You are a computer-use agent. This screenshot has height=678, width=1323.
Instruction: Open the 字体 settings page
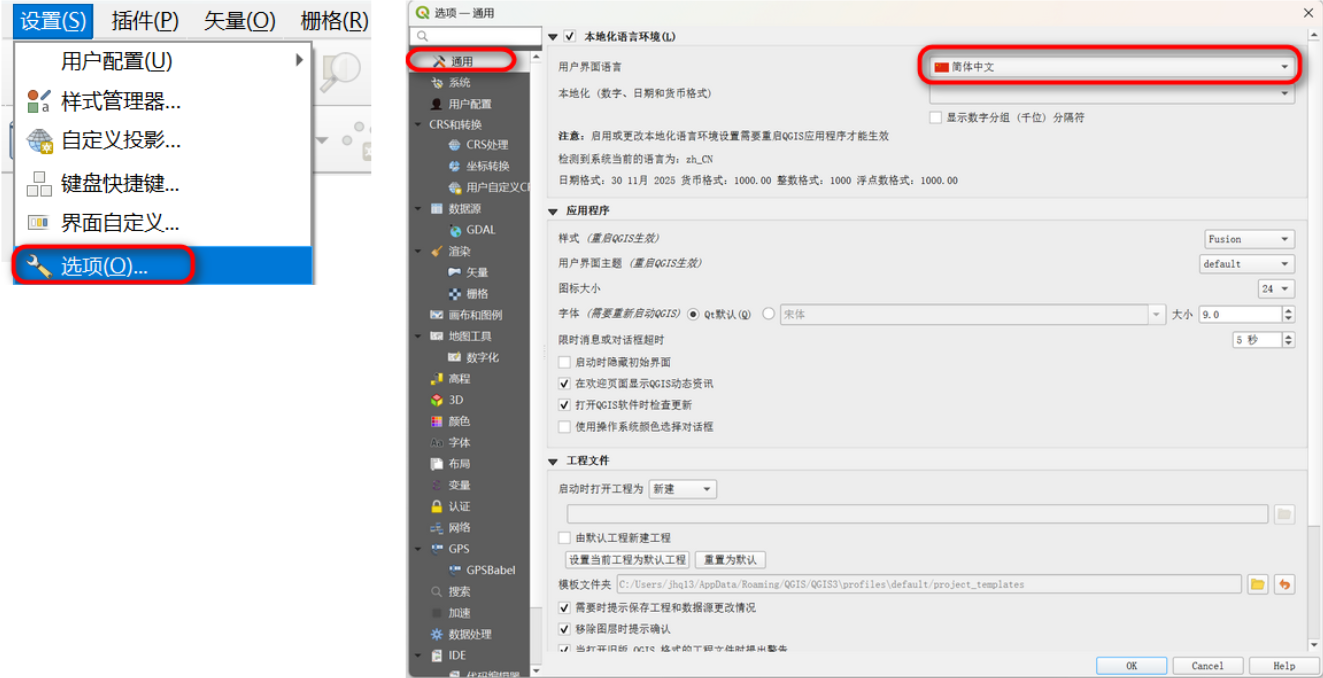point(459,442)
